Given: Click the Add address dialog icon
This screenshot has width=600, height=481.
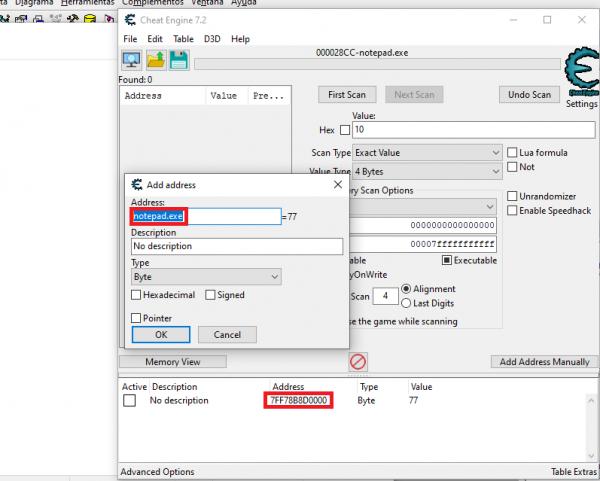Looking at the screenshot, I should [136, 185].
